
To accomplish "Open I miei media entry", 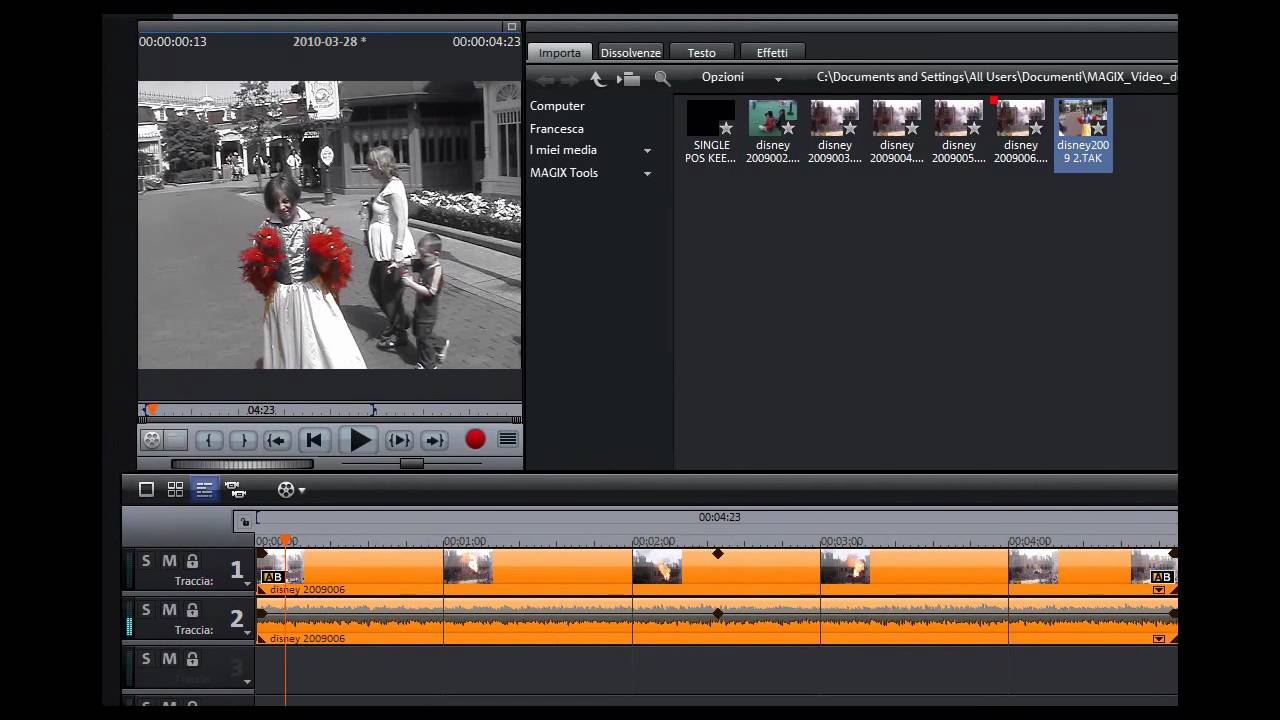I will [x=563, y=150].
